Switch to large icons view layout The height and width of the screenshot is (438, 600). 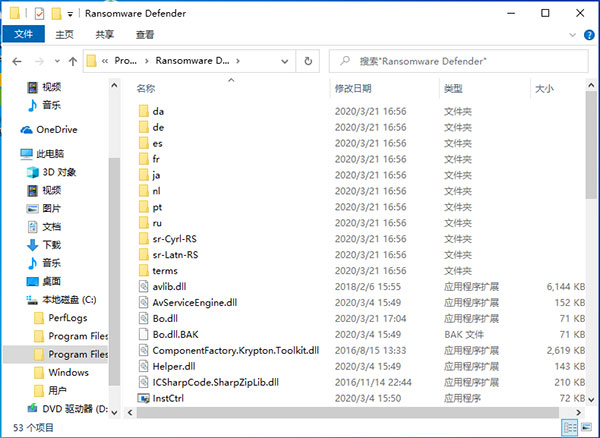coord(586,427)
